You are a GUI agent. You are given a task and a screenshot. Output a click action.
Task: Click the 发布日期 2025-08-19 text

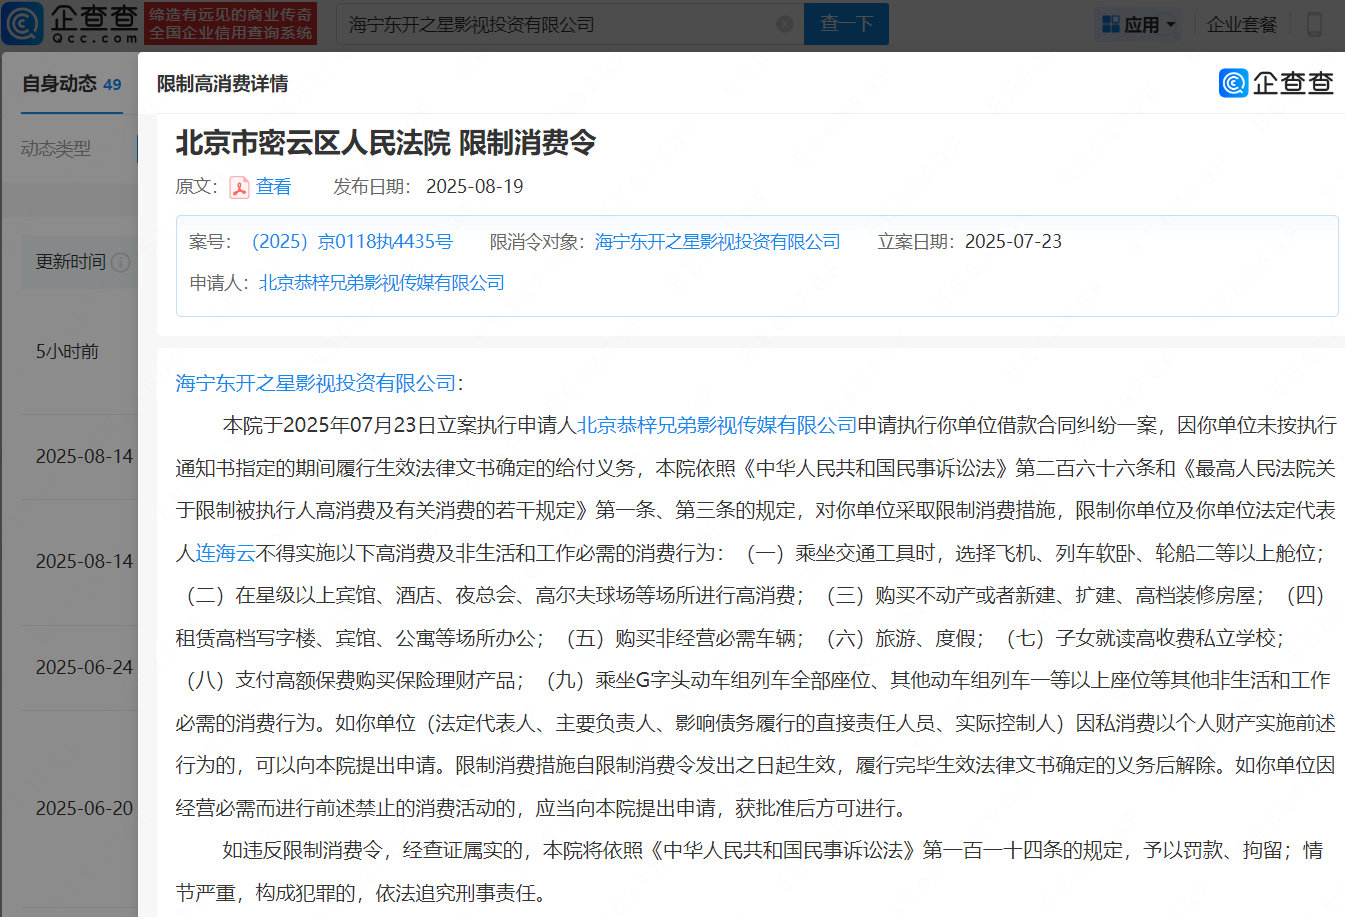point(428,187)
